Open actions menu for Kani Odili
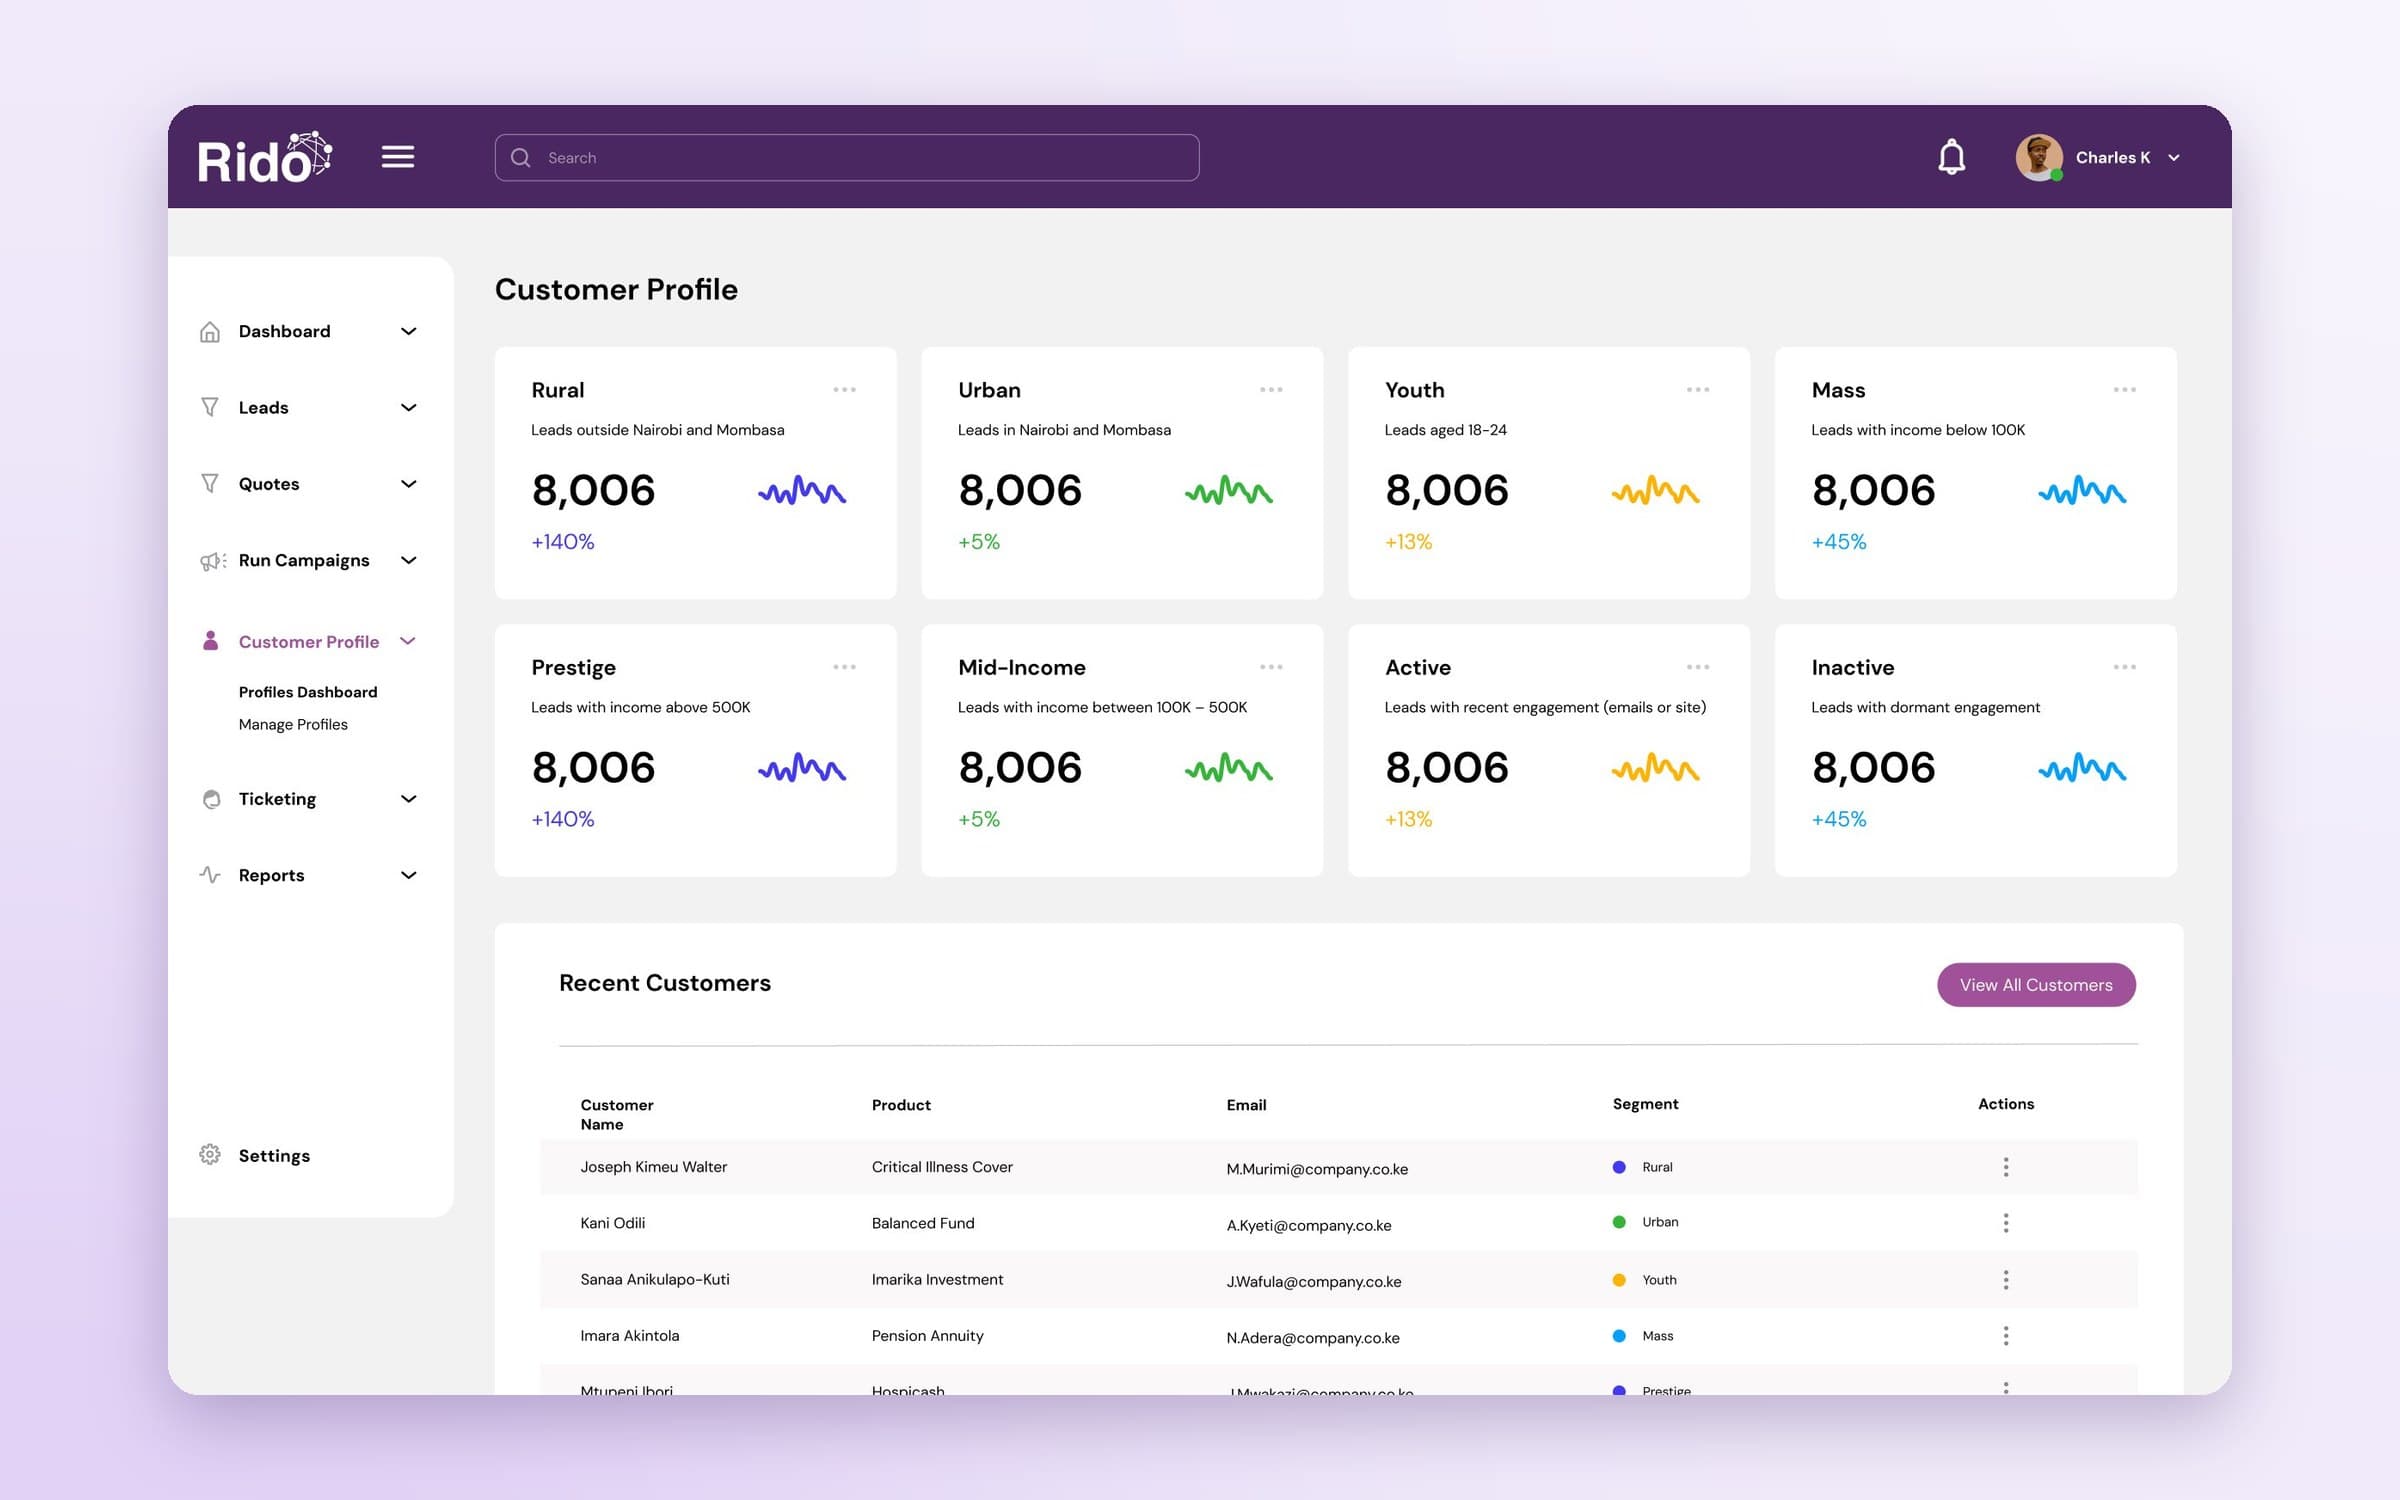The width and height of the screenshot is (2400, 1500). tap(2006, 1223)
